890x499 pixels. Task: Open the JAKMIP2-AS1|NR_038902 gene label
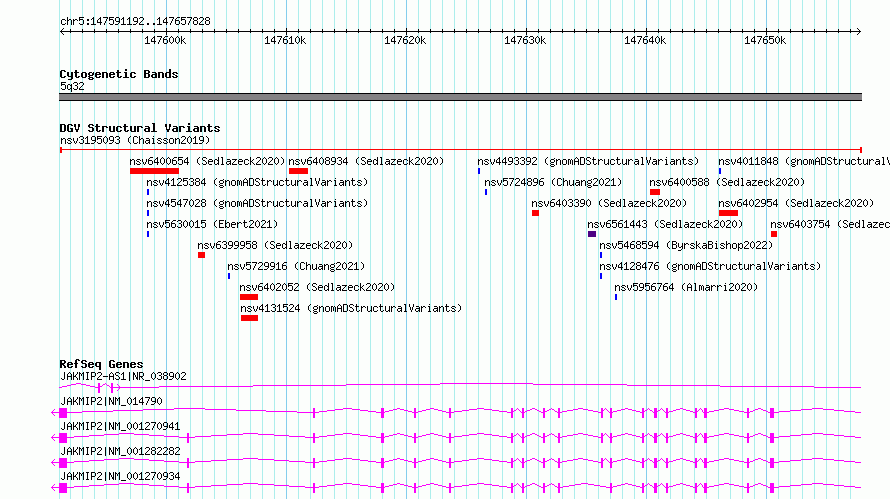123,376
